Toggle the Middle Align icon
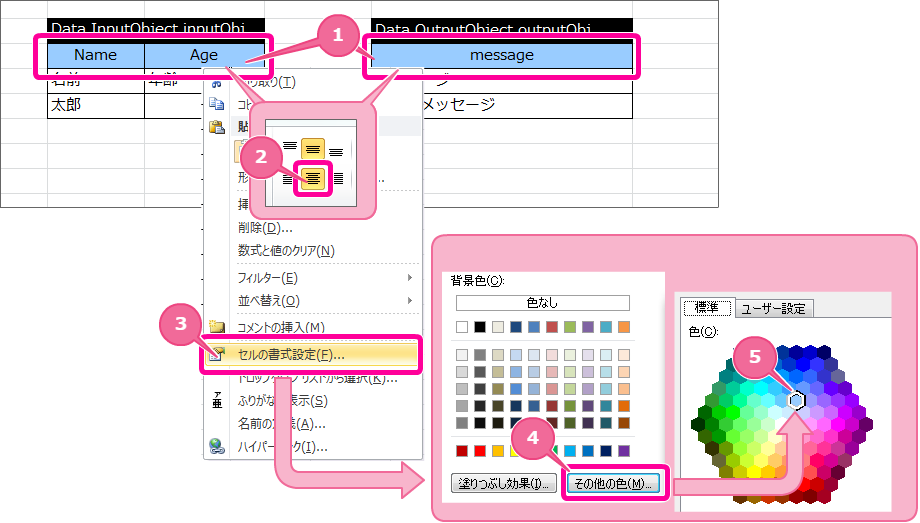The height and width of the screenshot is (523, 920). (x=313, y=149)
